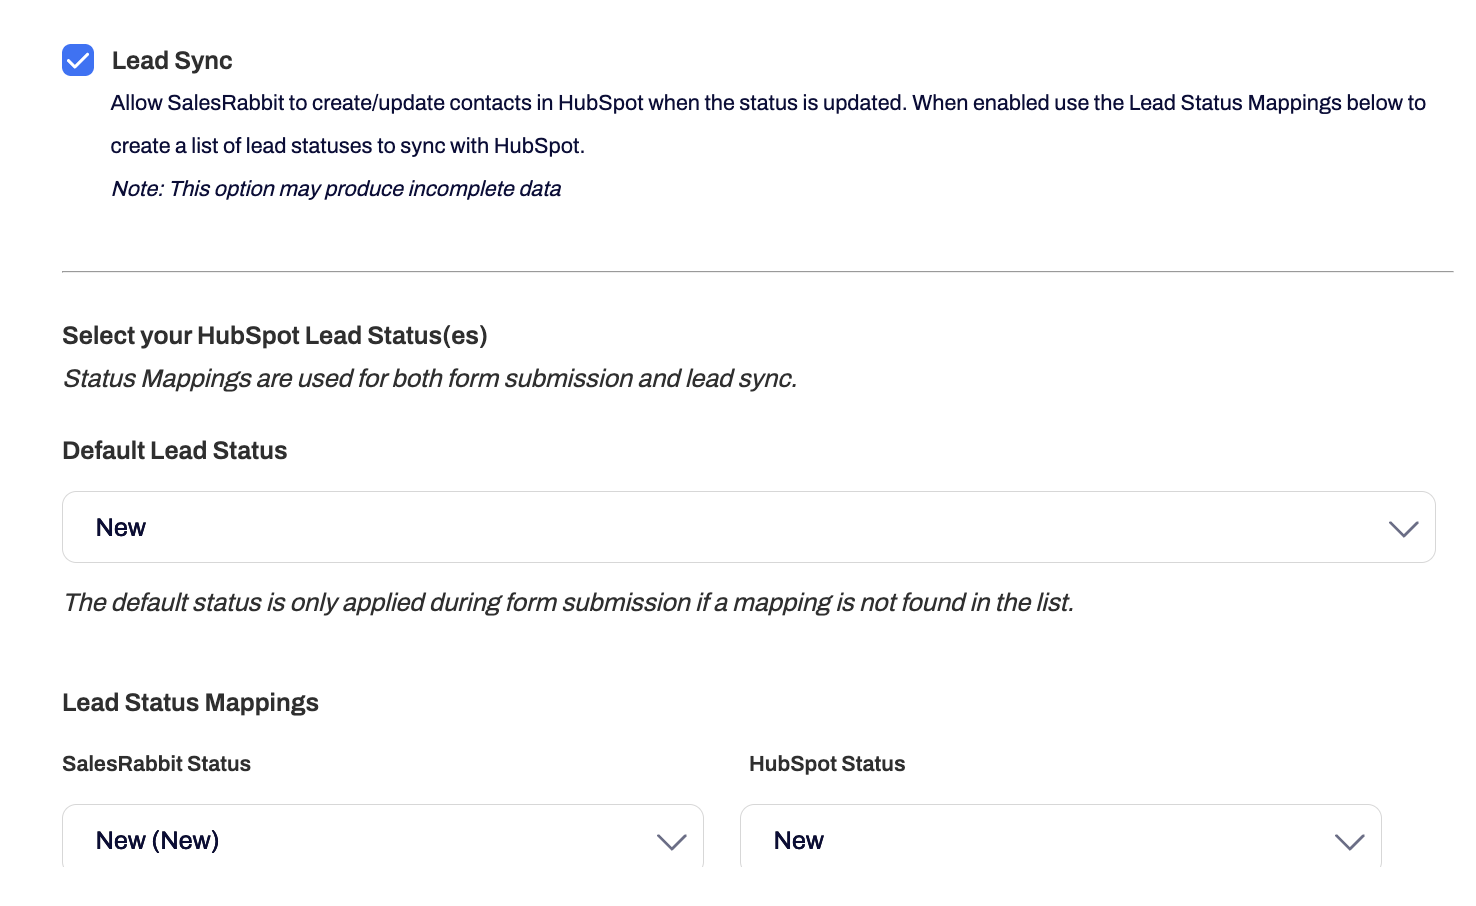Open the HubSpot Status "New" dropdown
The image size is (1476, 906).
pyautogui.click(x=1060, y=840)
